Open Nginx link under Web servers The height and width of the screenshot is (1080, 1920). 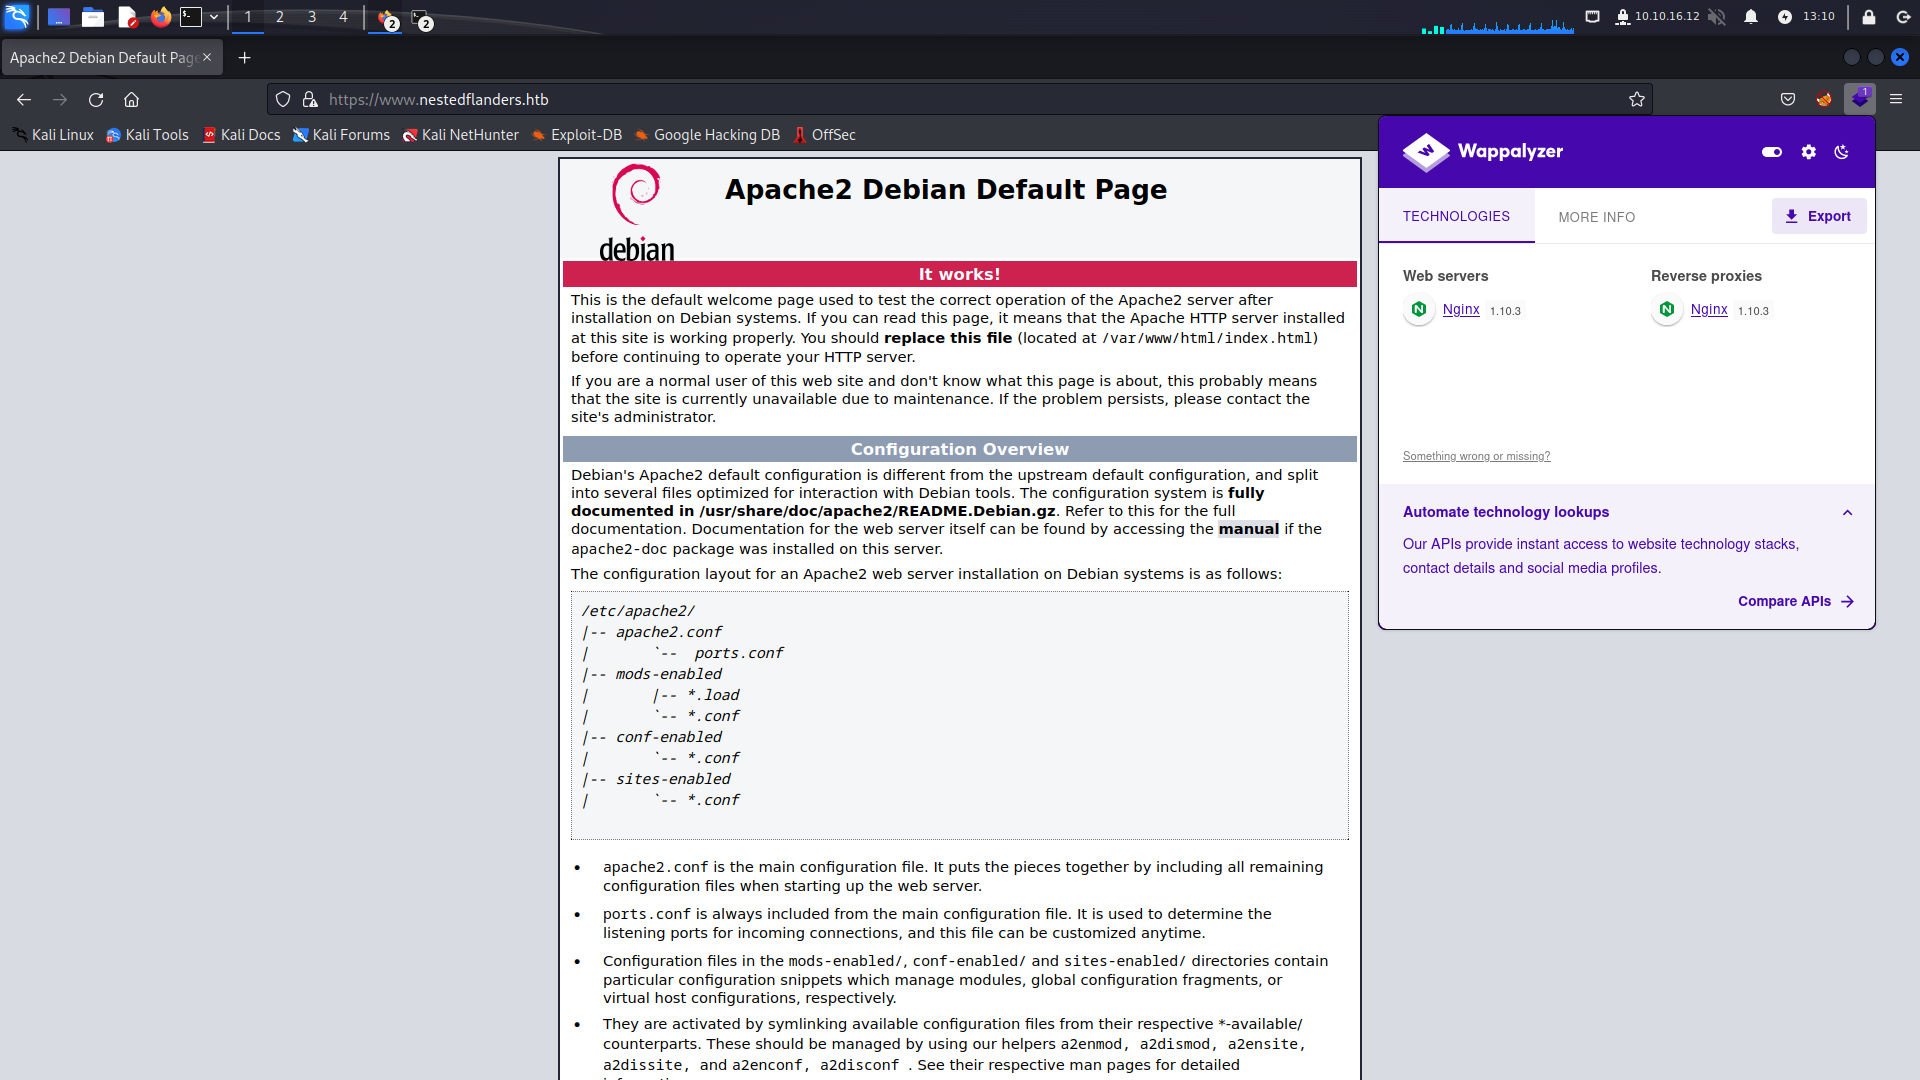(x=1460, y=309)
